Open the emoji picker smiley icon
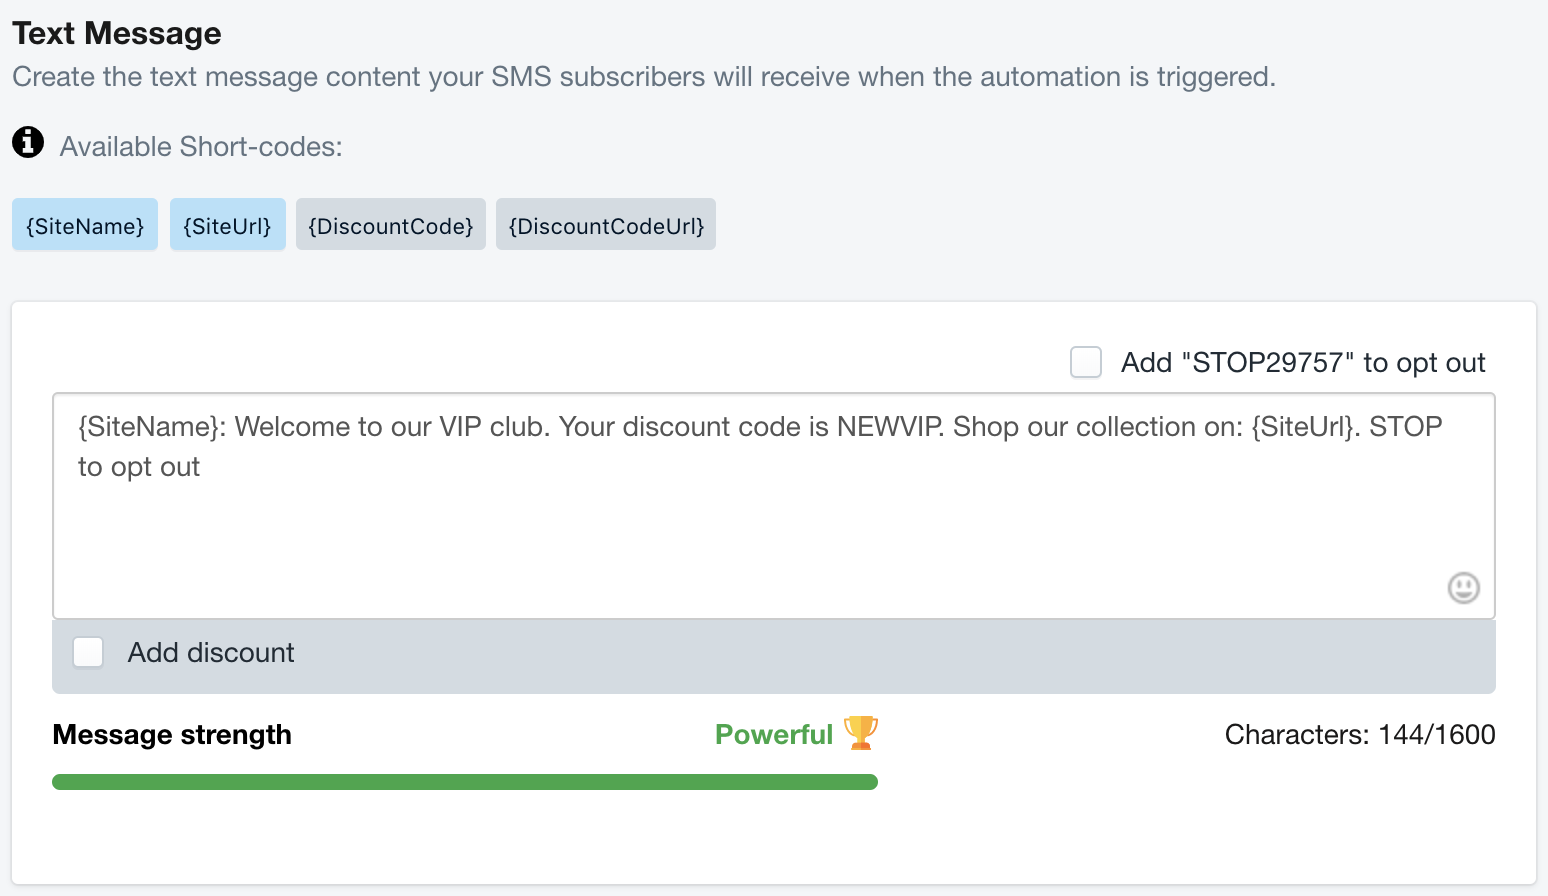This screenshot has width=1548, height=896. pos(1463,587)
